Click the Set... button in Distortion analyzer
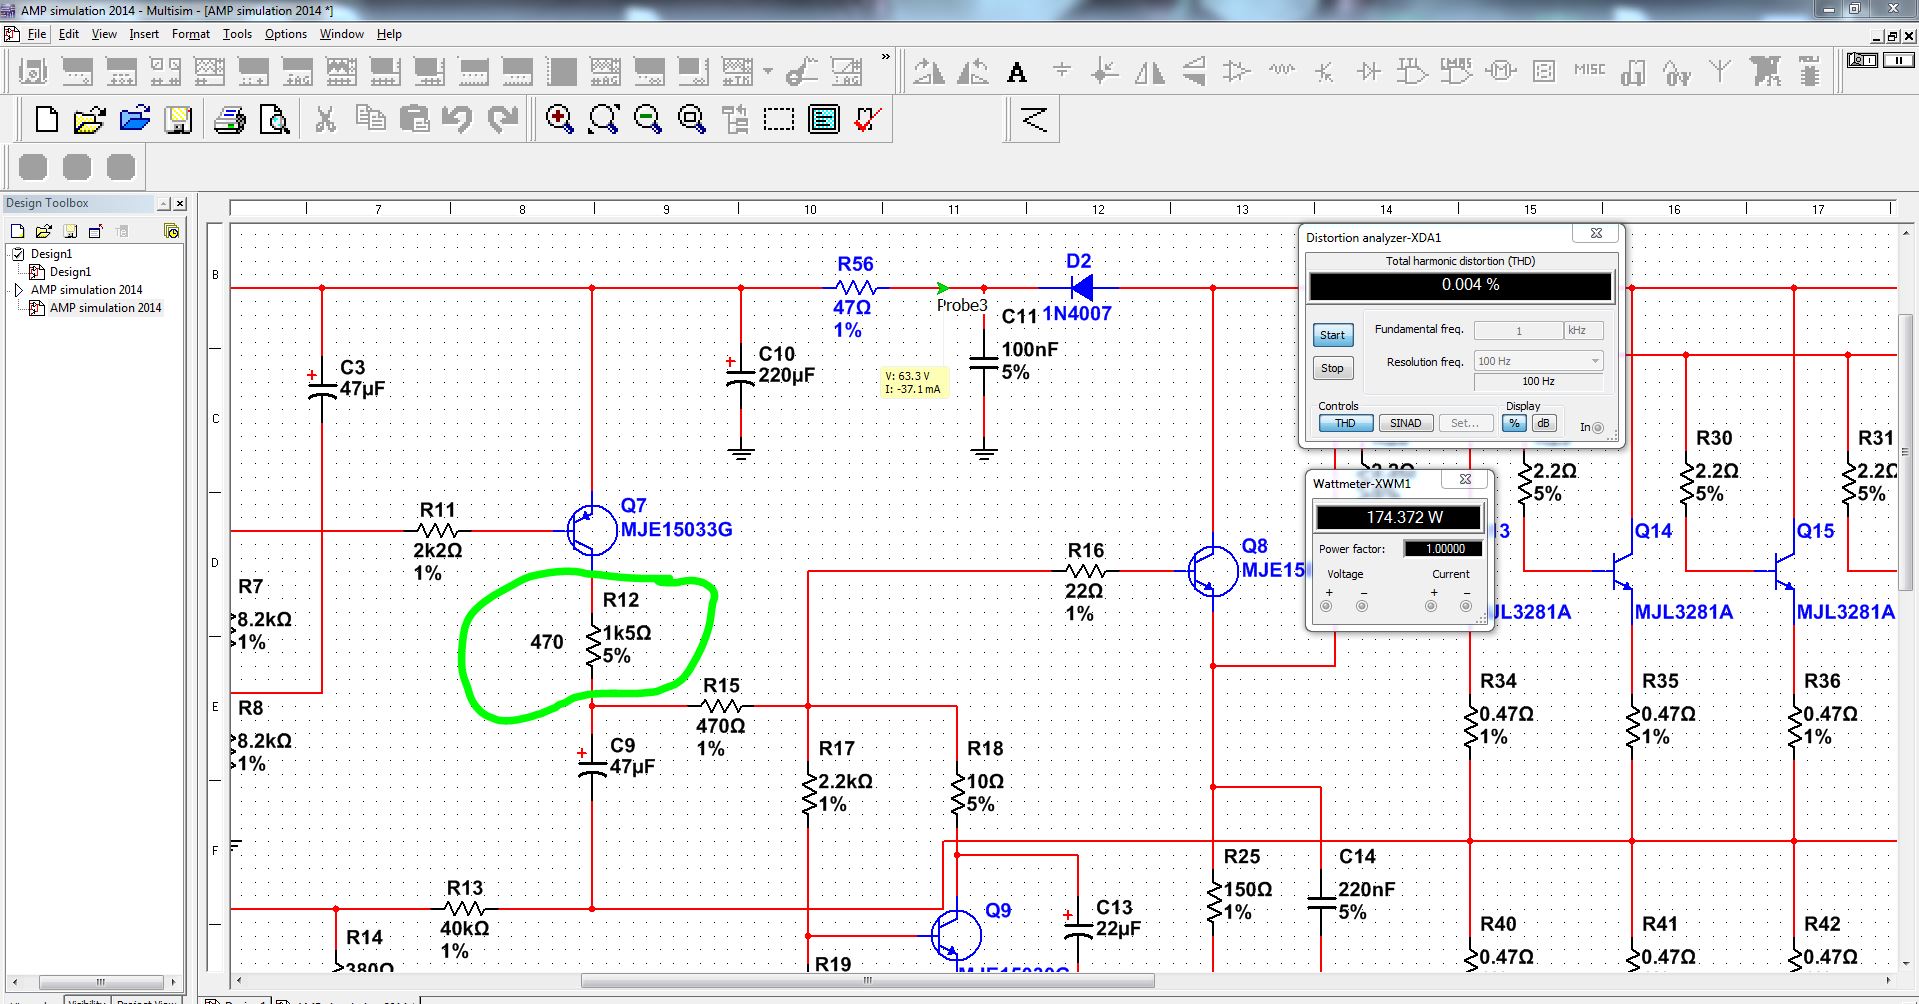 pos(1464,423)
